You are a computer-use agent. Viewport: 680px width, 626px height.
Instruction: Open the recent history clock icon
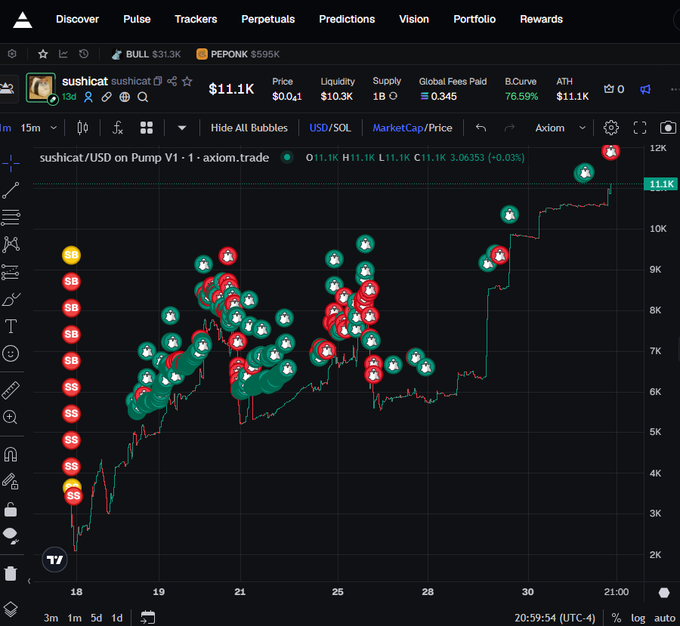pyautogui.click(x=84, y=54)
